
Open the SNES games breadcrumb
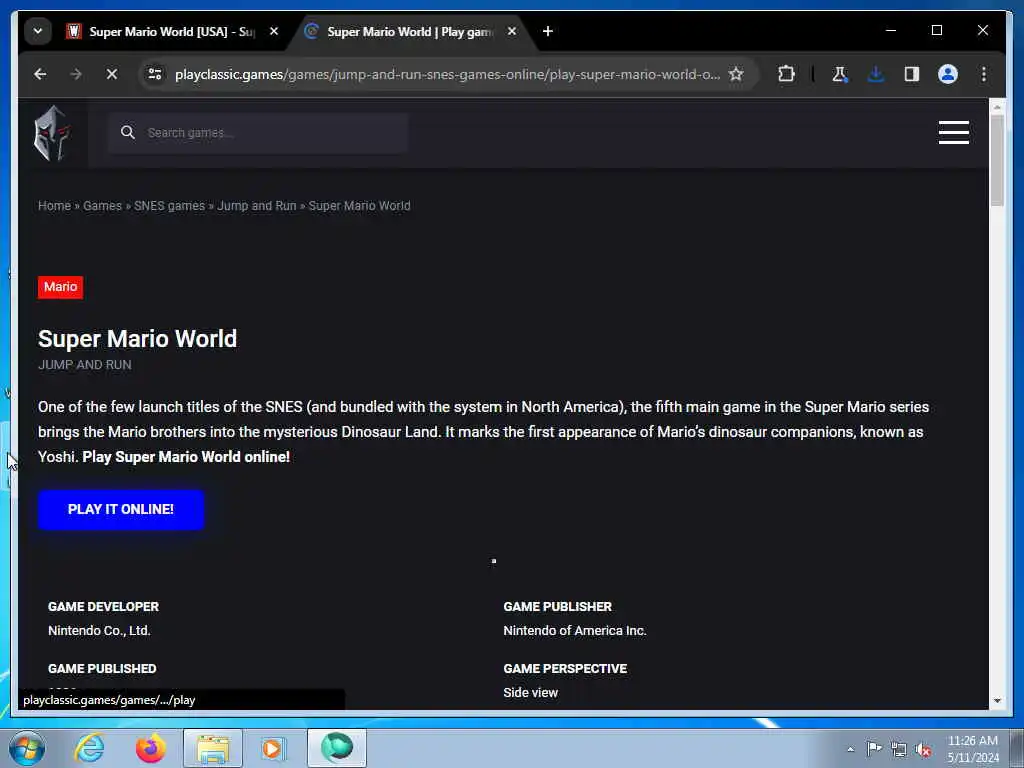pos(170,206)
